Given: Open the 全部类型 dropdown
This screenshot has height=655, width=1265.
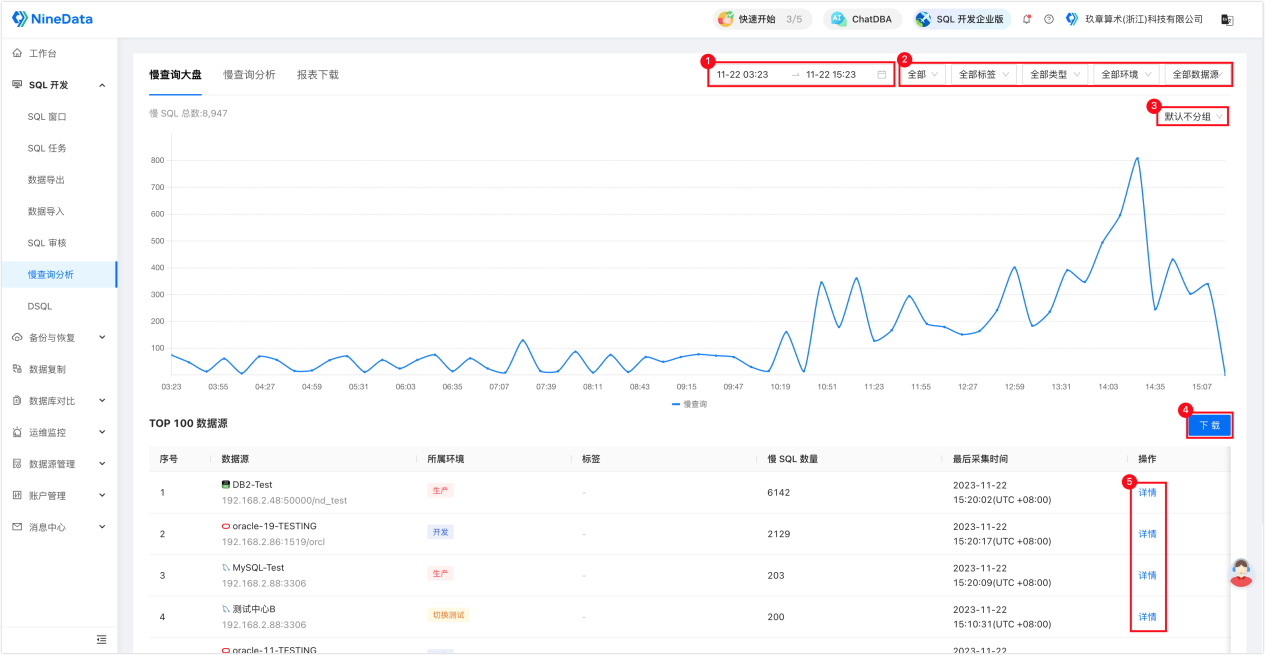Looking at the screenshot, I should 1056,74.
